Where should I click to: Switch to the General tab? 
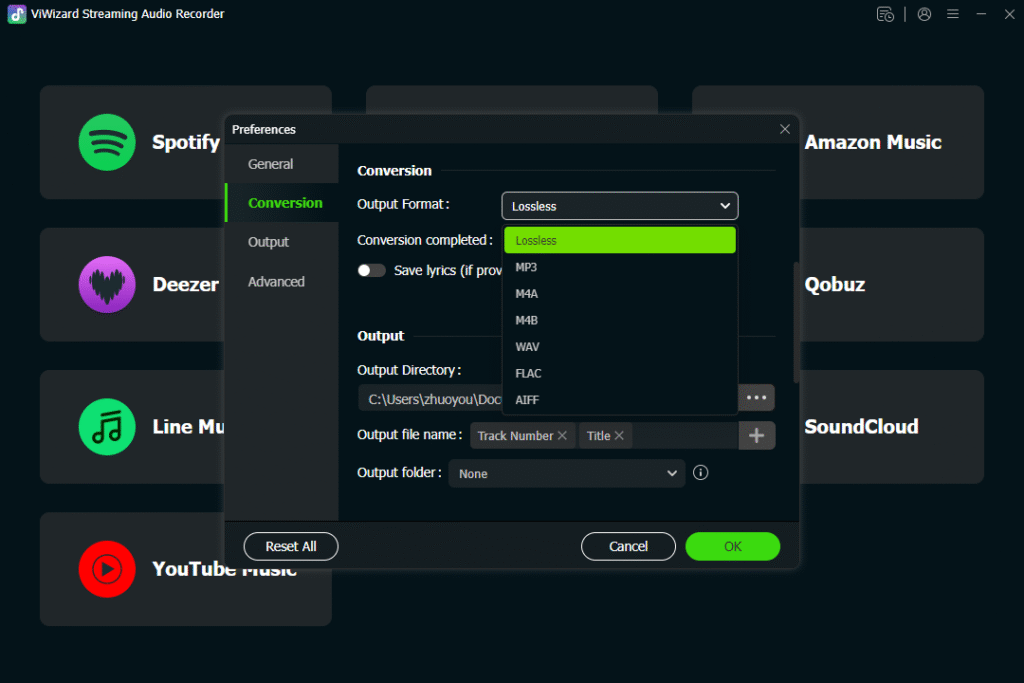(270, 164)
